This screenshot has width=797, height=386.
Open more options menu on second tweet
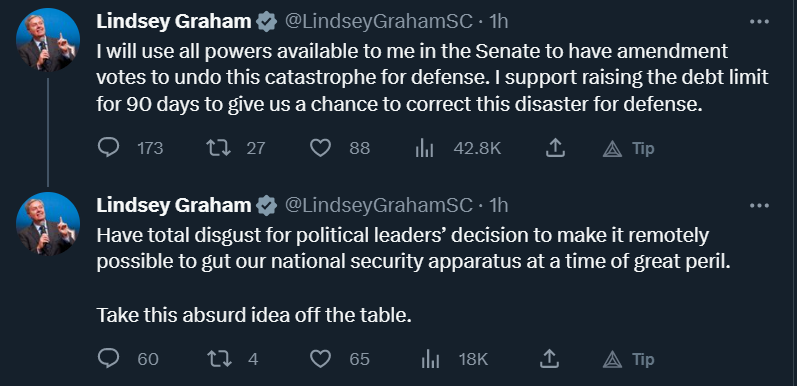pos(759,205)
